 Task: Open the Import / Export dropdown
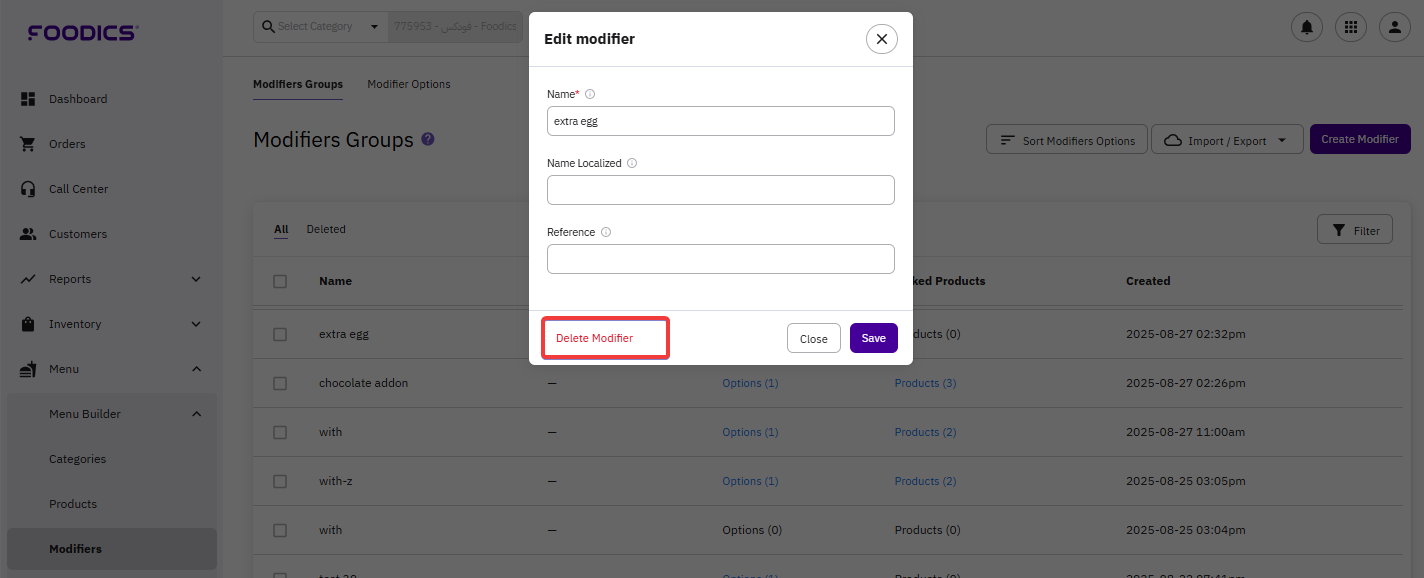1227,140
